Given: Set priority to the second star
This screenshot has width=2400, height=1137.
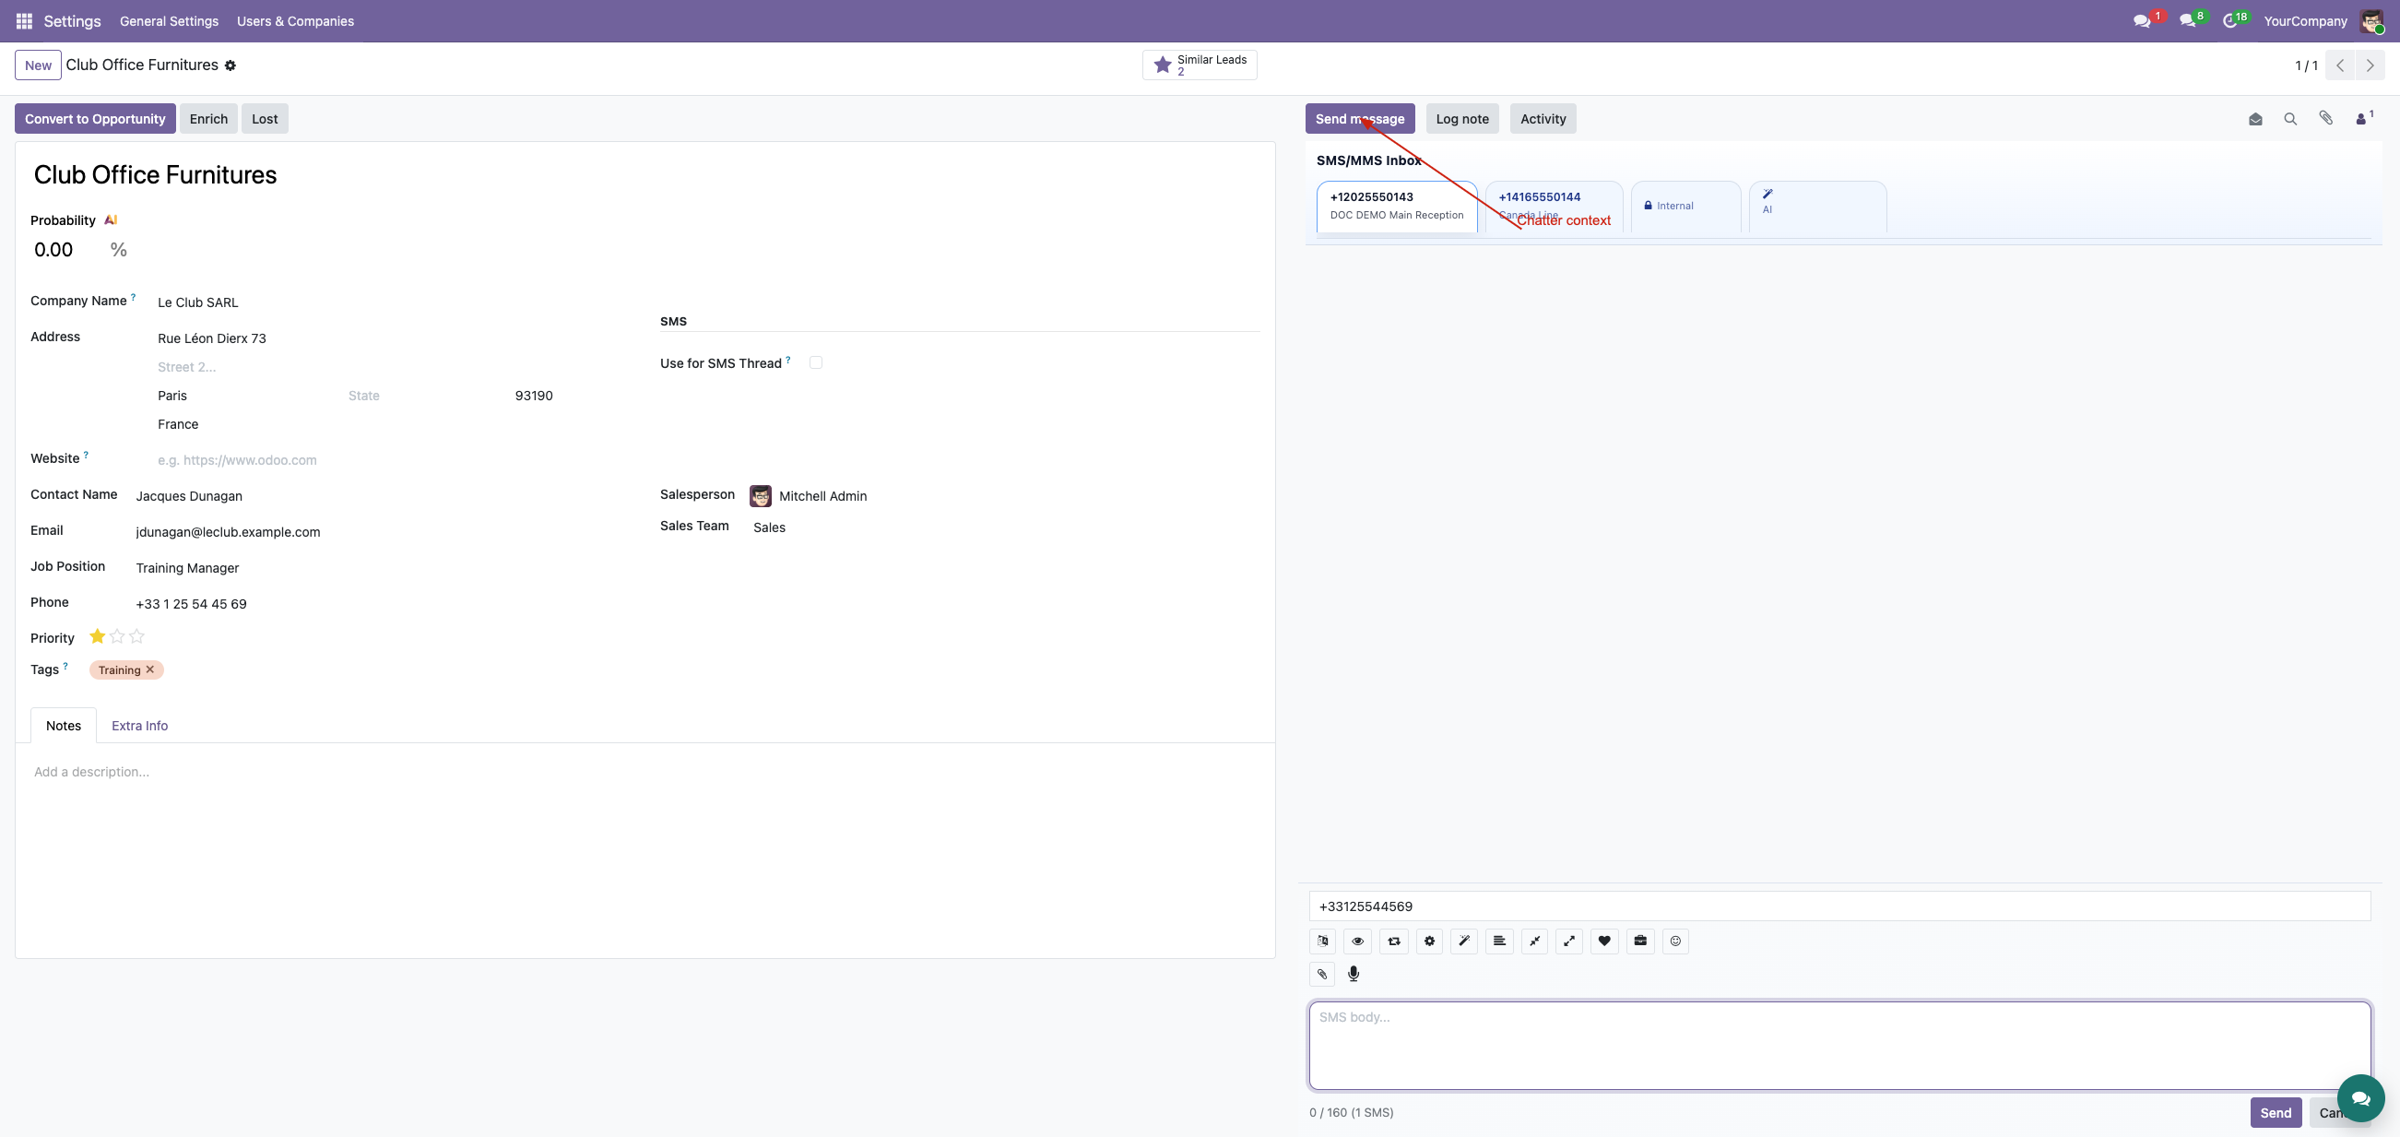Looking at the screenshot, I should click(x=117, y=636).
